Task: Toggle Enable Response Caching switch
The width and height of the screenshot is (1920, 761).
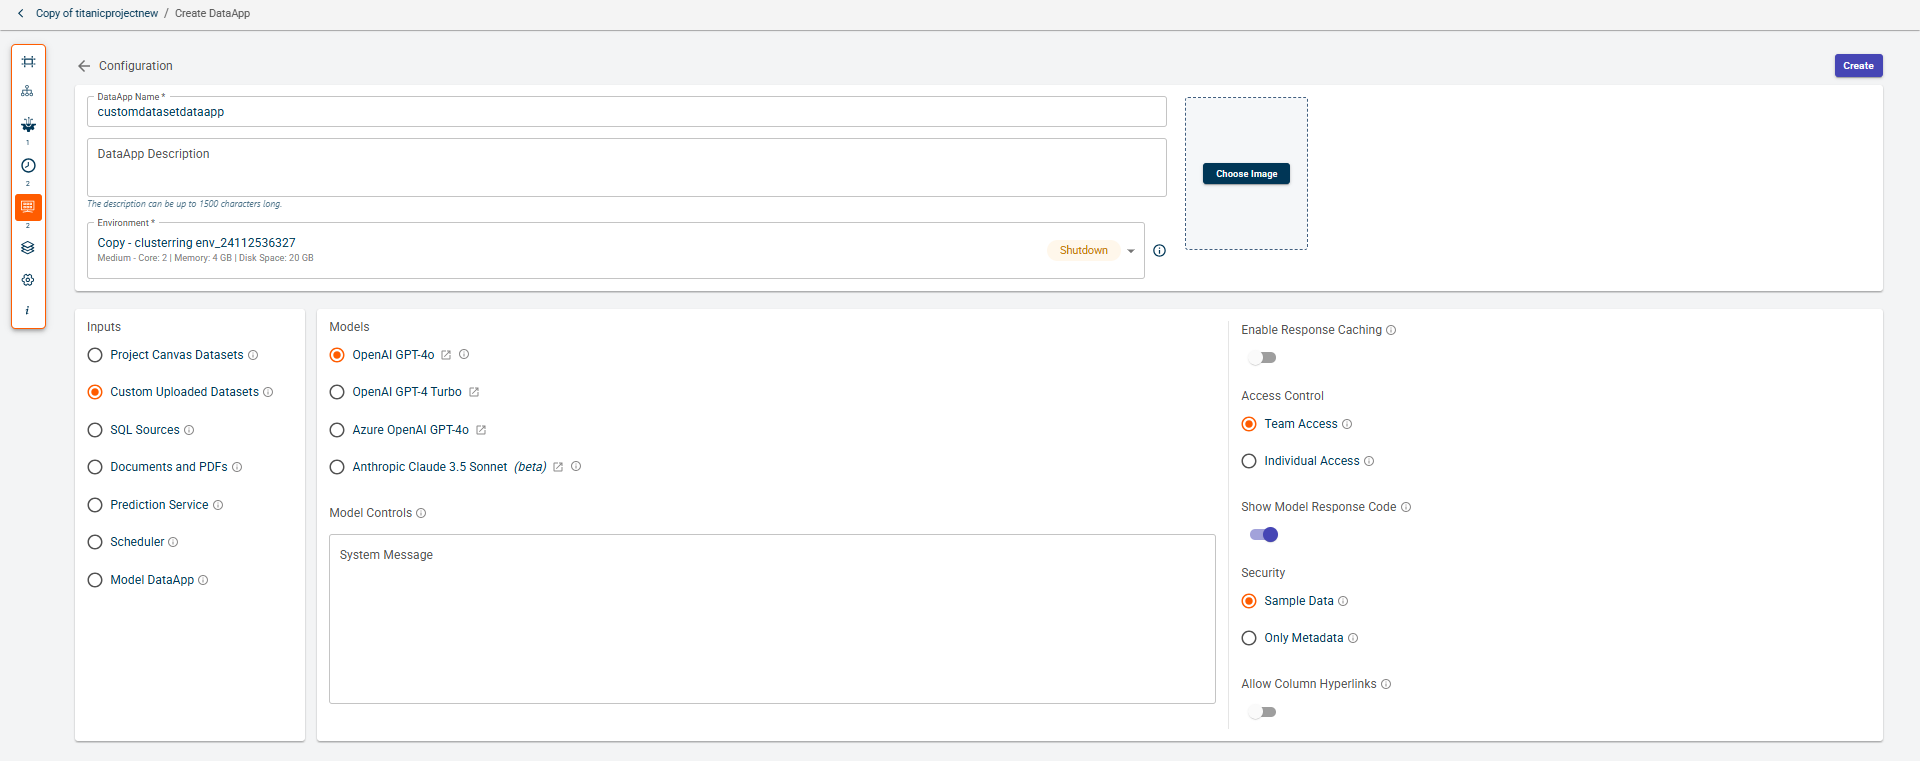Action: (1262, 358)
